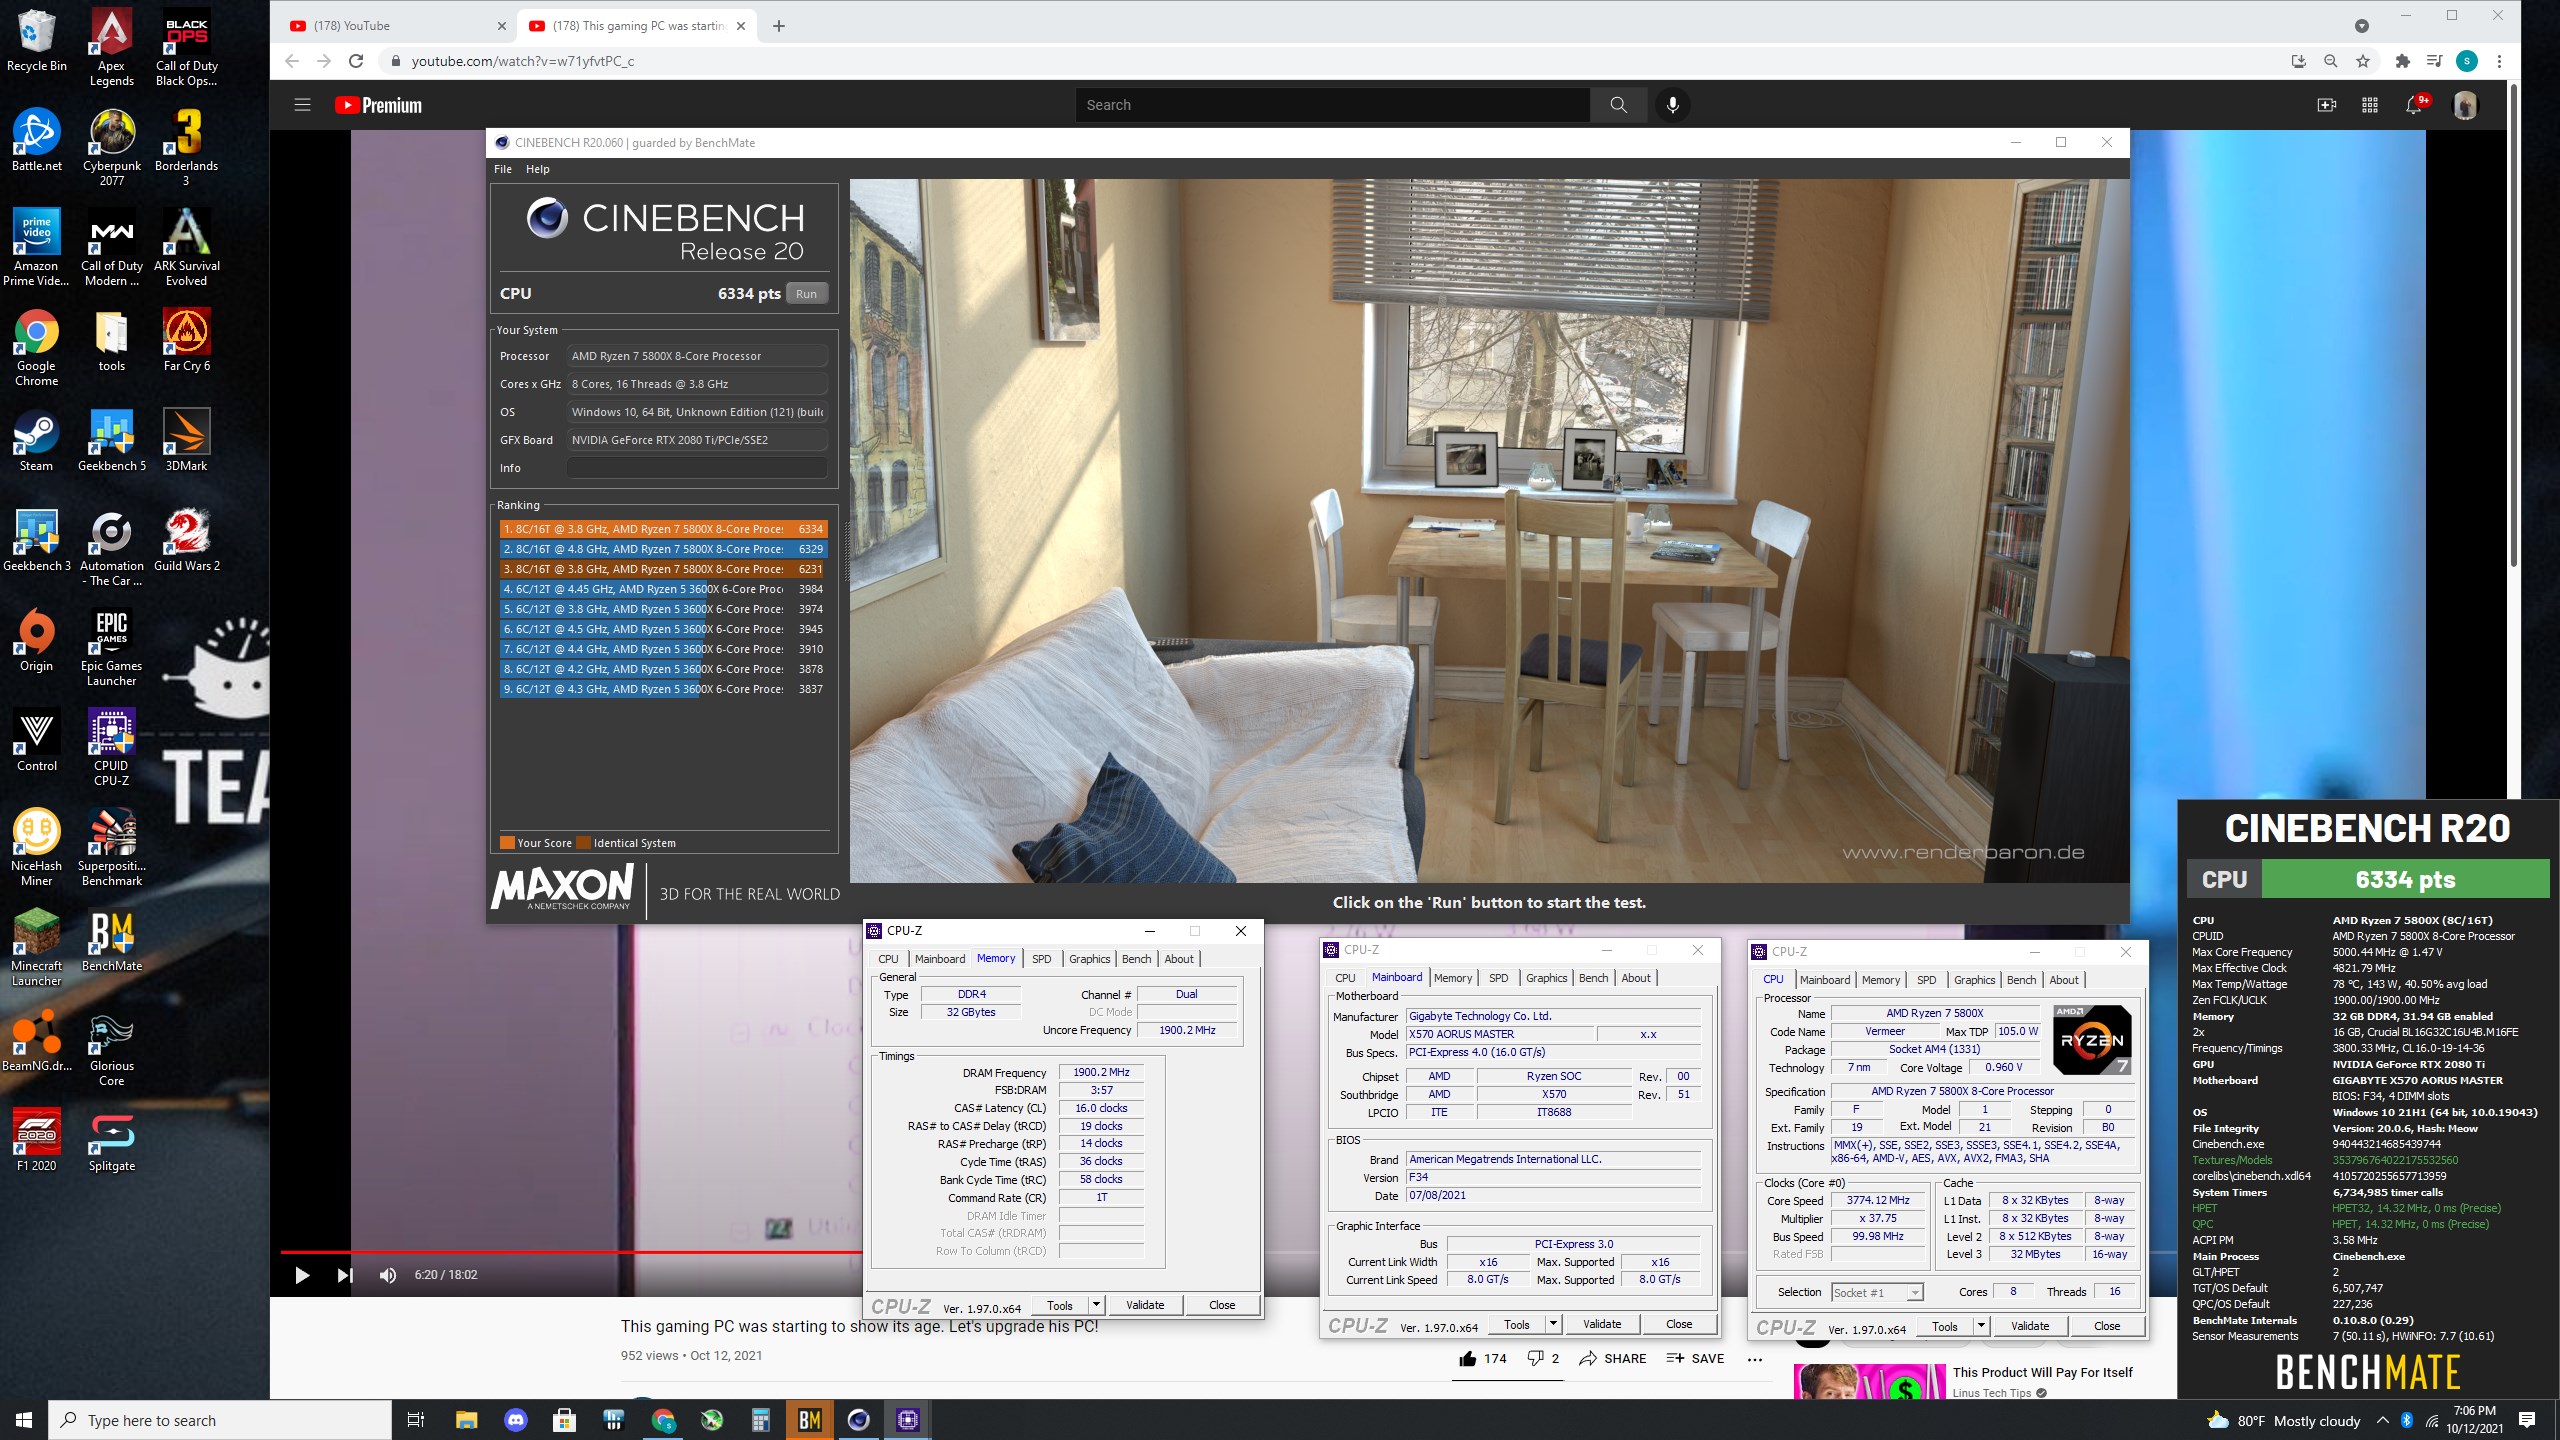Click the red video progress bar
The image size is (2560, 1440).
(x=570, y=1251)
